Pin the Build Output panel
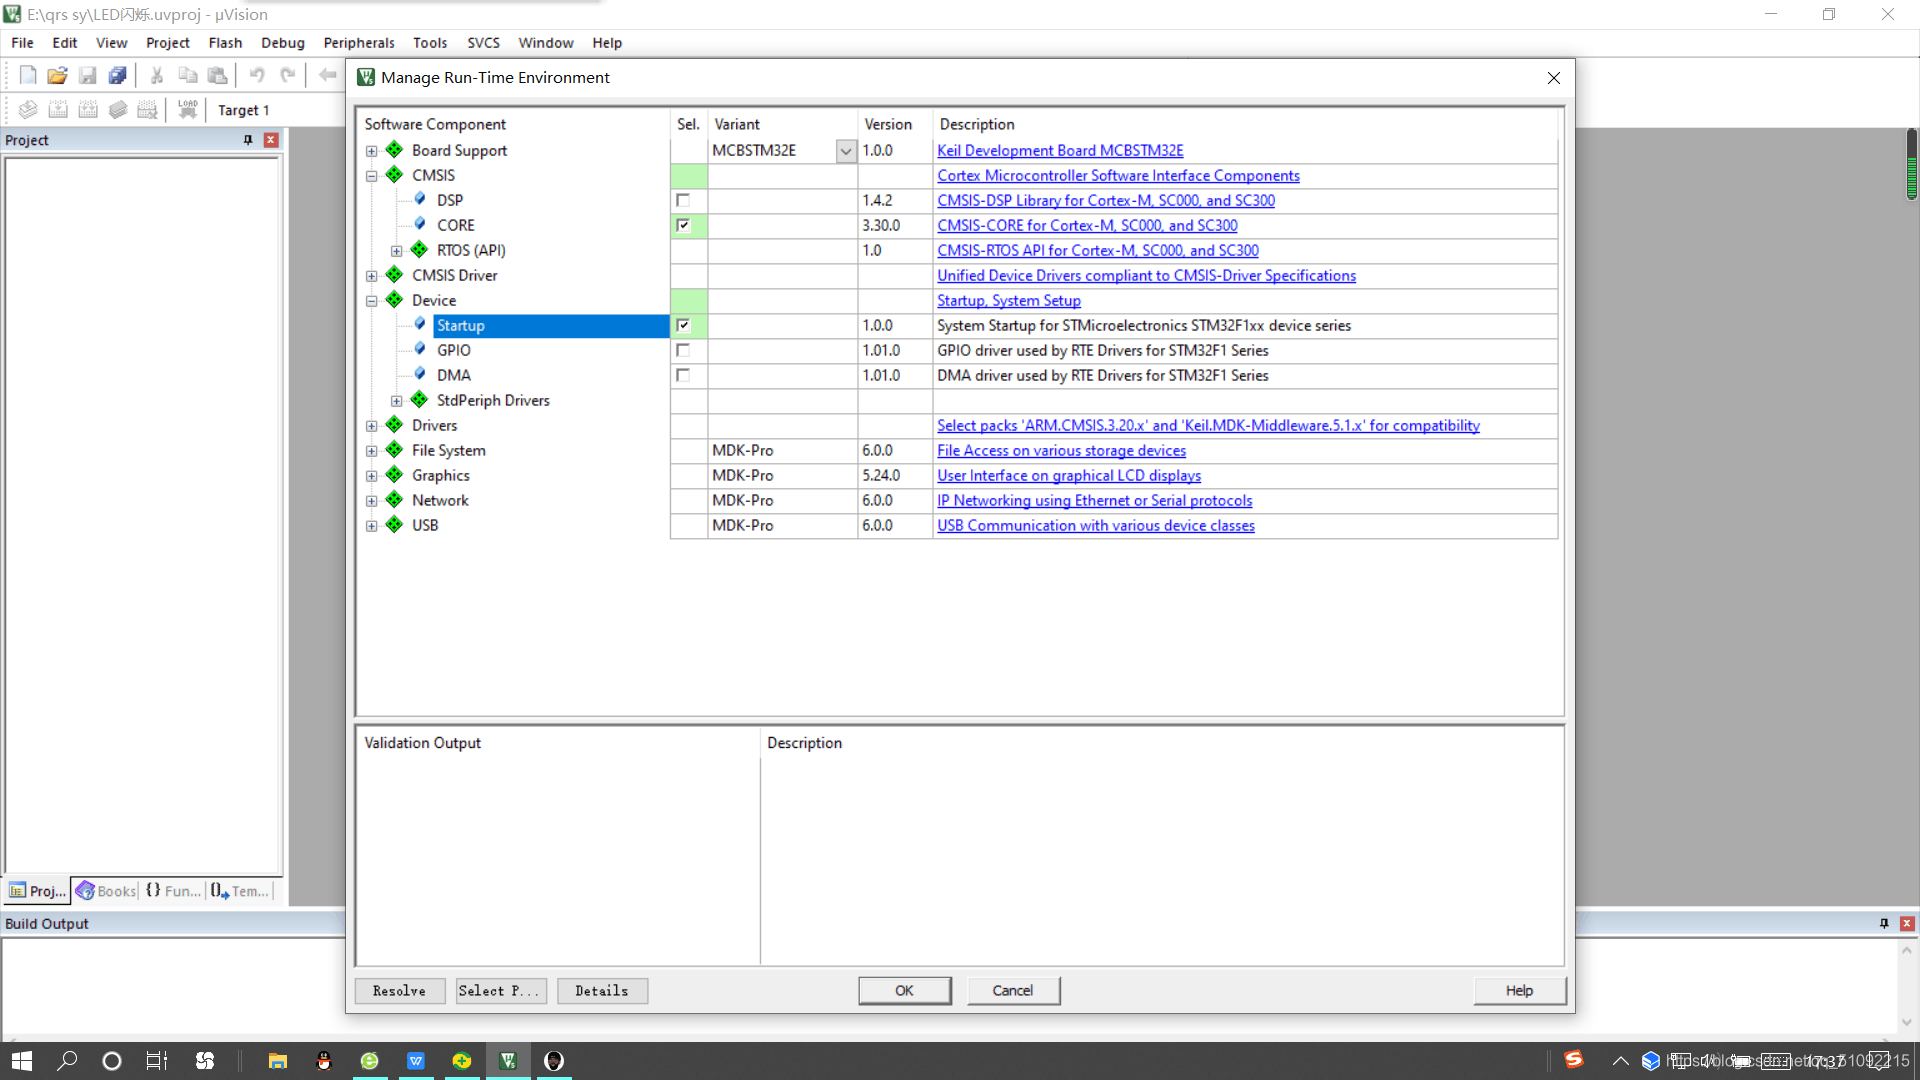Image resolution: width=1920 pixels, height=1080 pixels. [x=1884, y=924]
